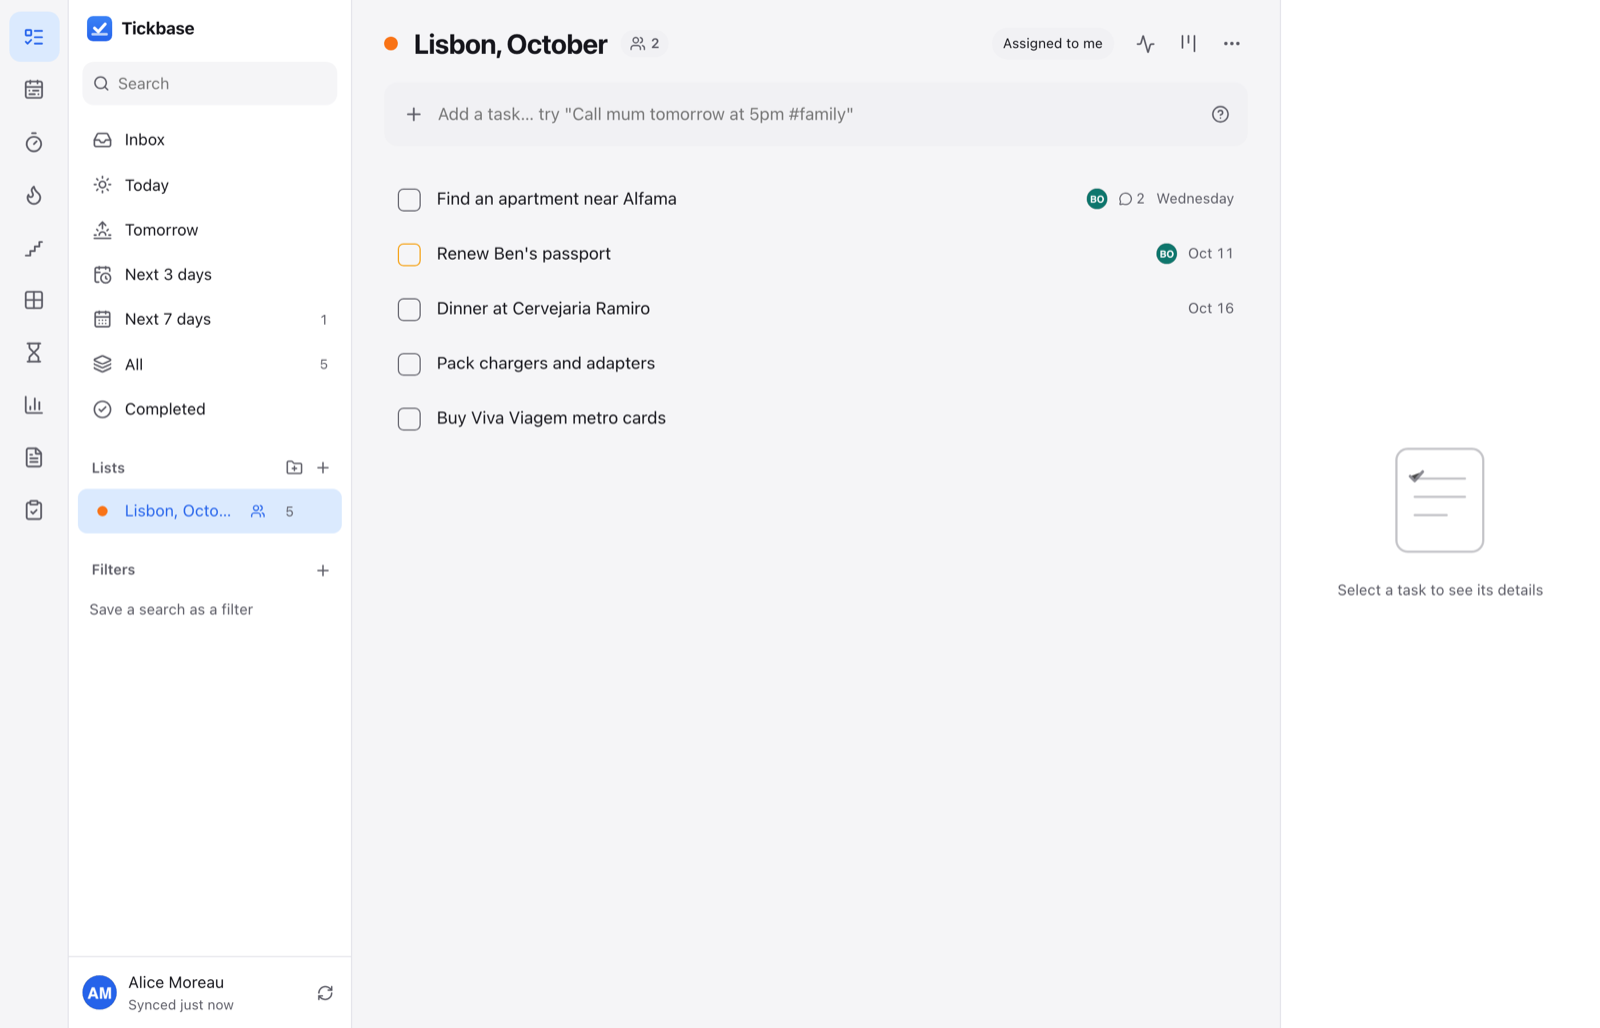The image size is (1600, 1028).
Task: Open the Next 7 days view
Action: [x=210, y=319]
